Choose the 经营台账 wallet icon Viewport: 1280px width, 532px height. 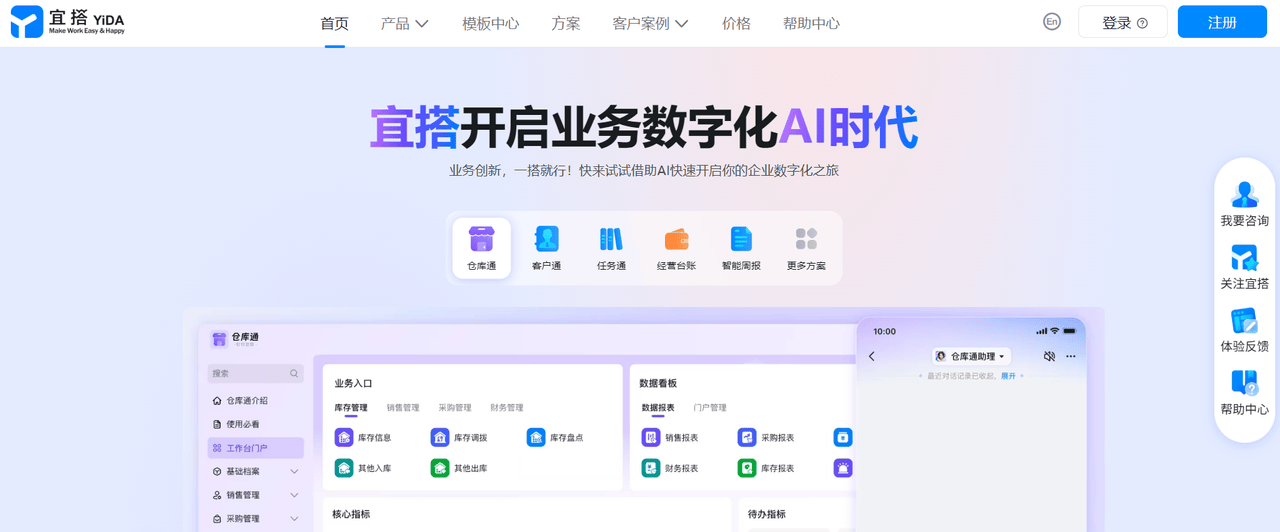click(676, 240)
